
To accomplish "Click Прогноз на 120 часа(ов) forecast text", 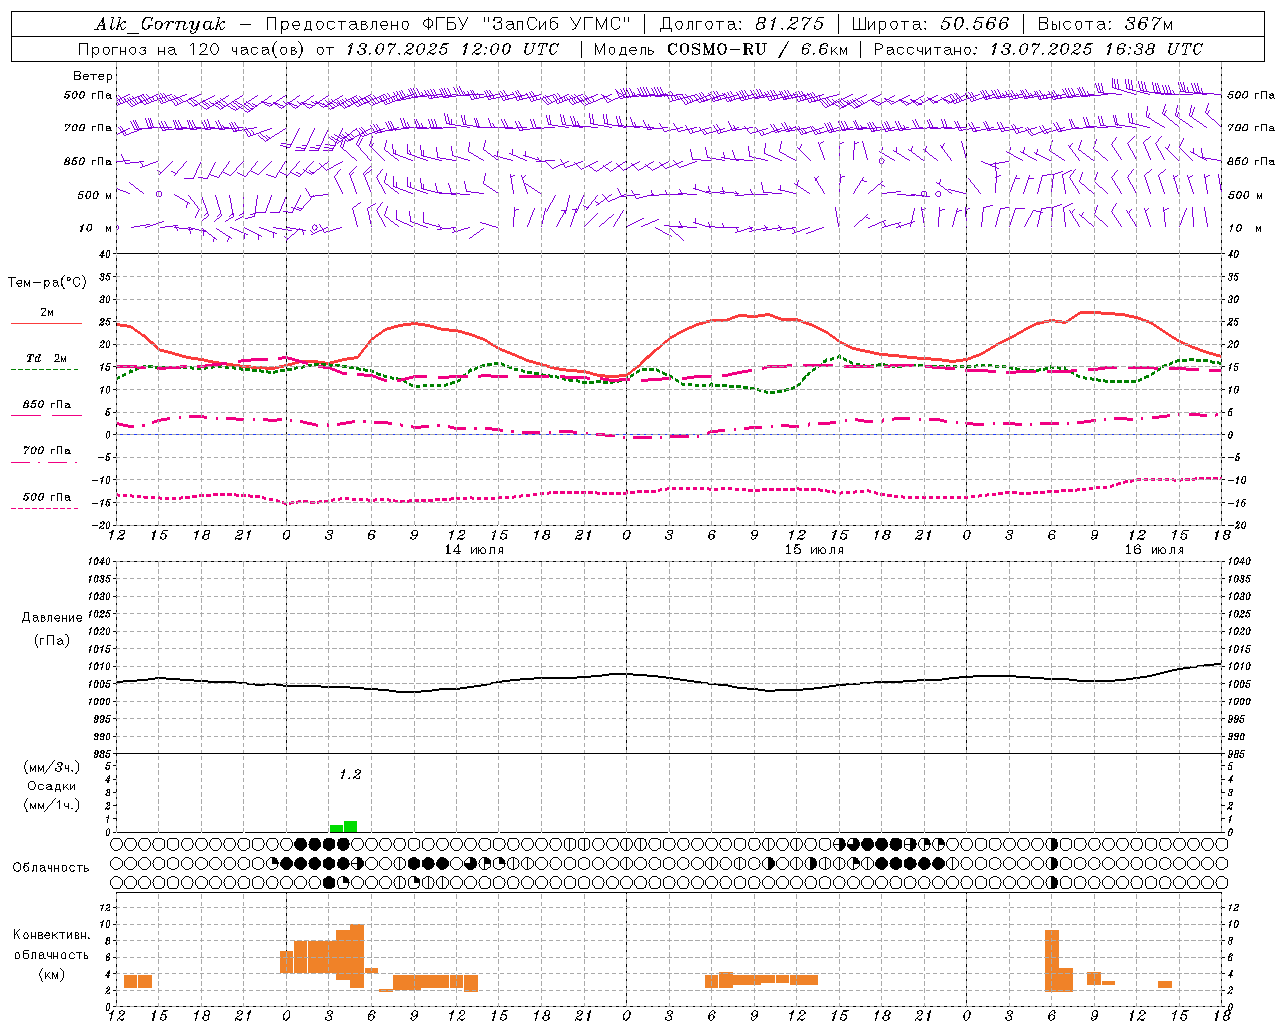I will tap(192, 49).
